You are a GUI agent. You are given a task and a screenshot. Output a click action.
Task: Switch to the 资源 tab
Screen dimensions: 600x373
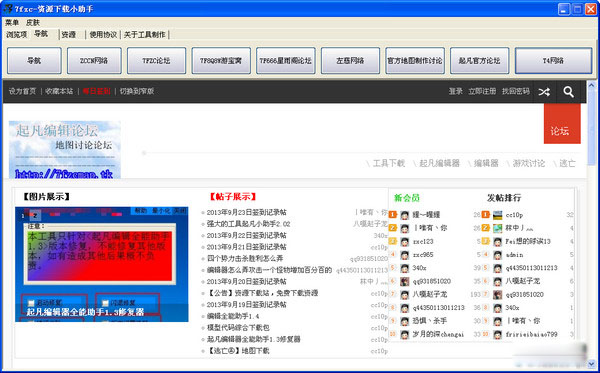point(69,34)
